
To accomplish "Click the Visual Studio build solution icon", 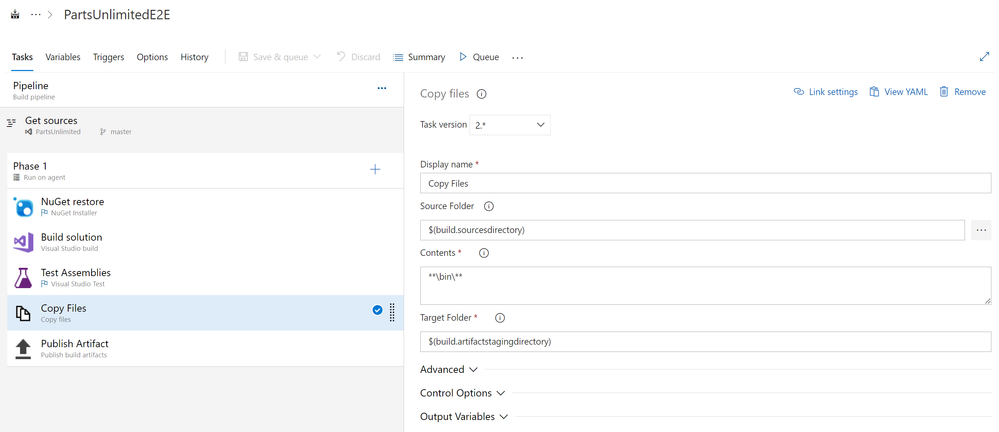I will click(x=23, y=243).
